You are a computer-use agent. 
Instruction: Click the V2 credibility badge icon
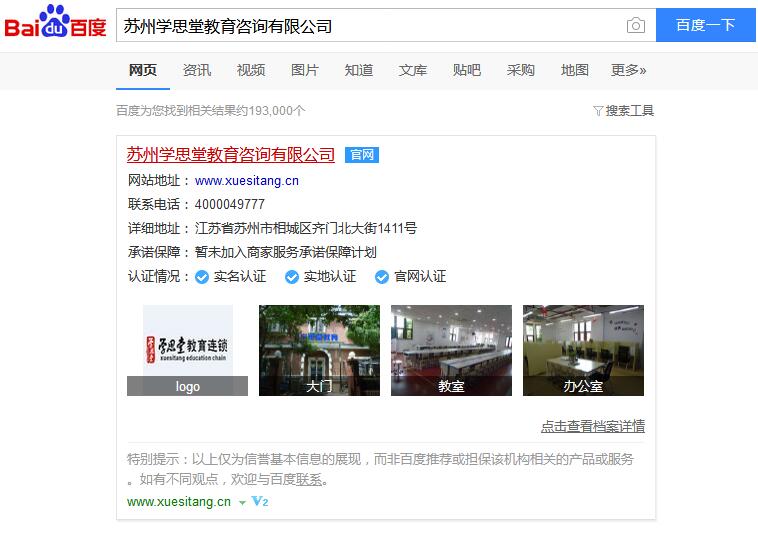(x=260, y=502)
